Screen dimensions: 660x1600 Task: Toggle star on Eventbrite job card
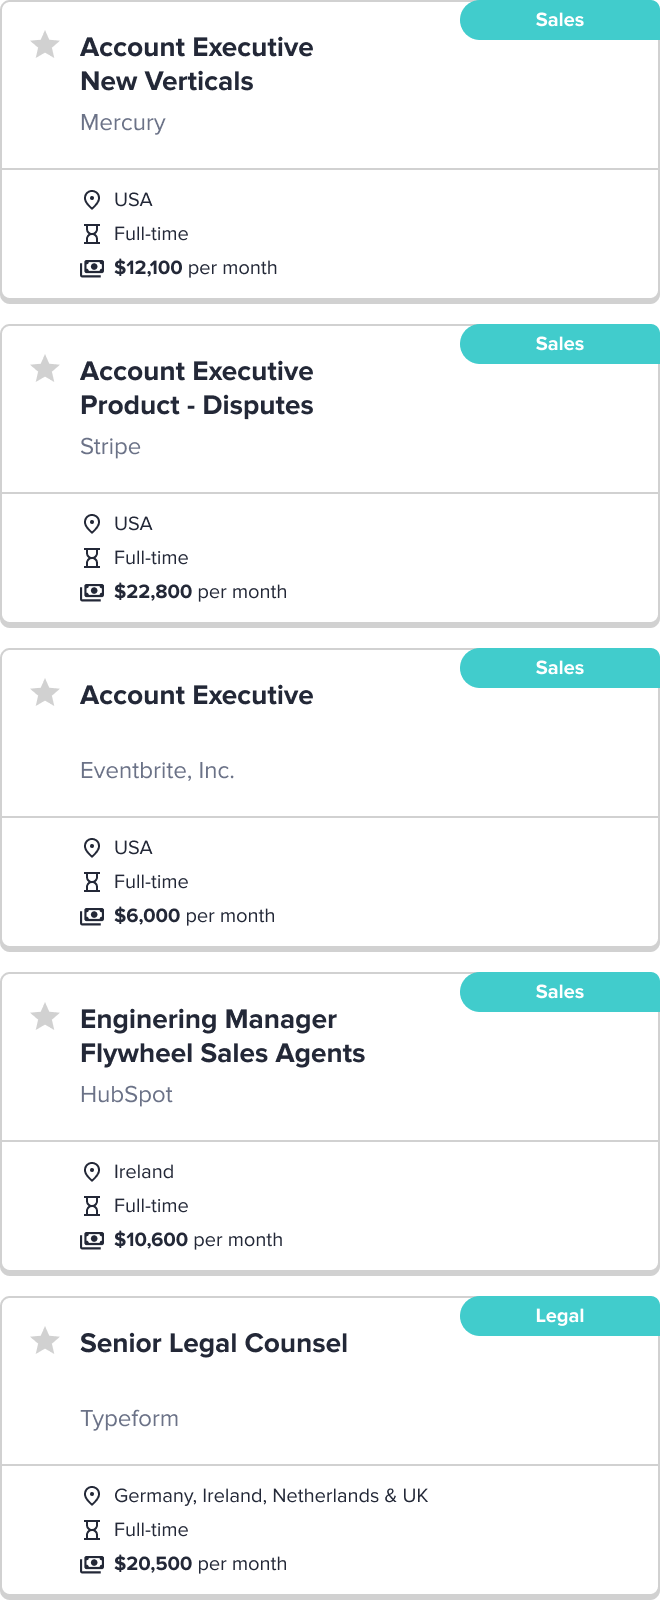(x=45, y=693)
